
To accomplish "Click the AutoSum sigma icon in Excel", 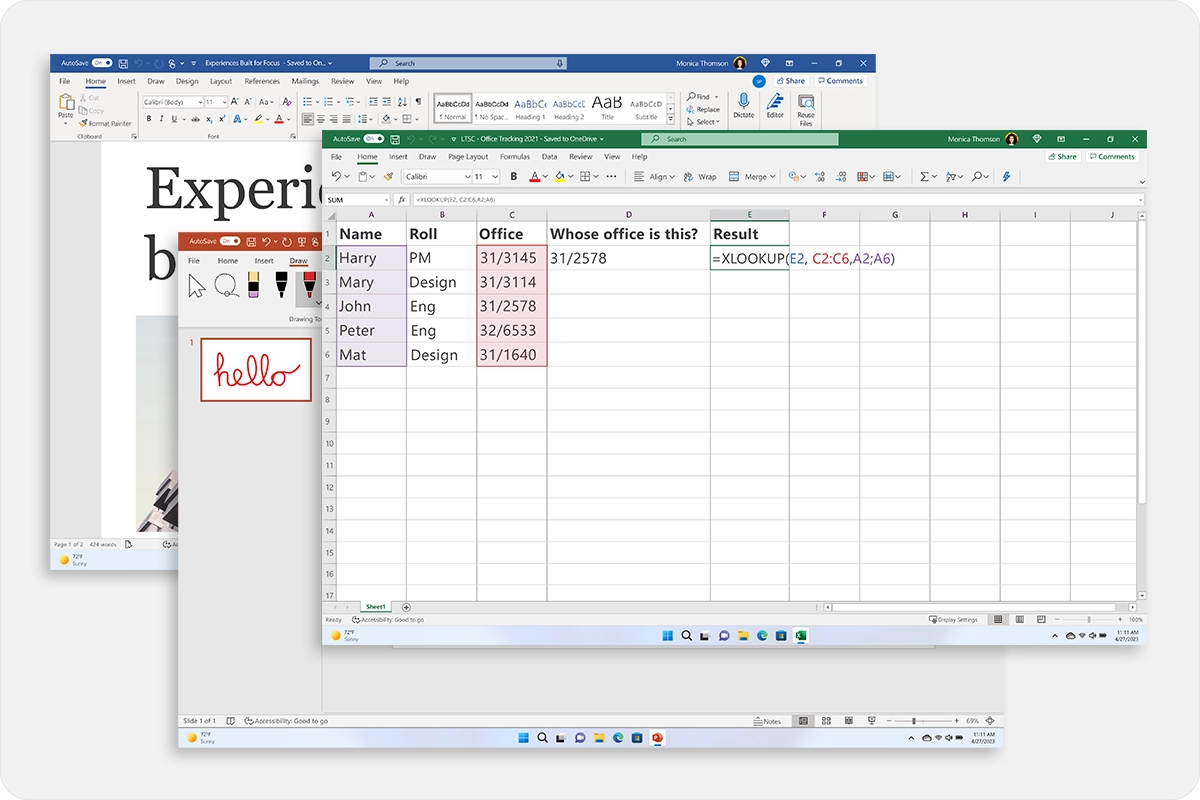I will pyautogui.click(x=925, y=176).
